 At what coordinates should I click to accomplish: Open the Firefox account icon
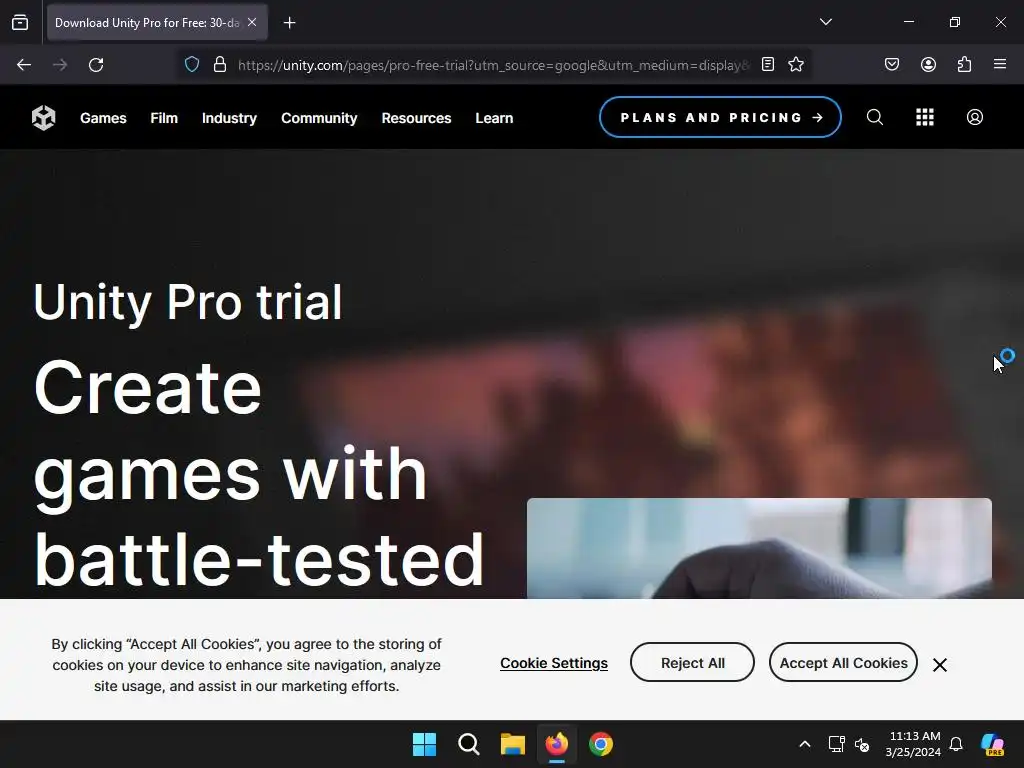pos(928,65)
